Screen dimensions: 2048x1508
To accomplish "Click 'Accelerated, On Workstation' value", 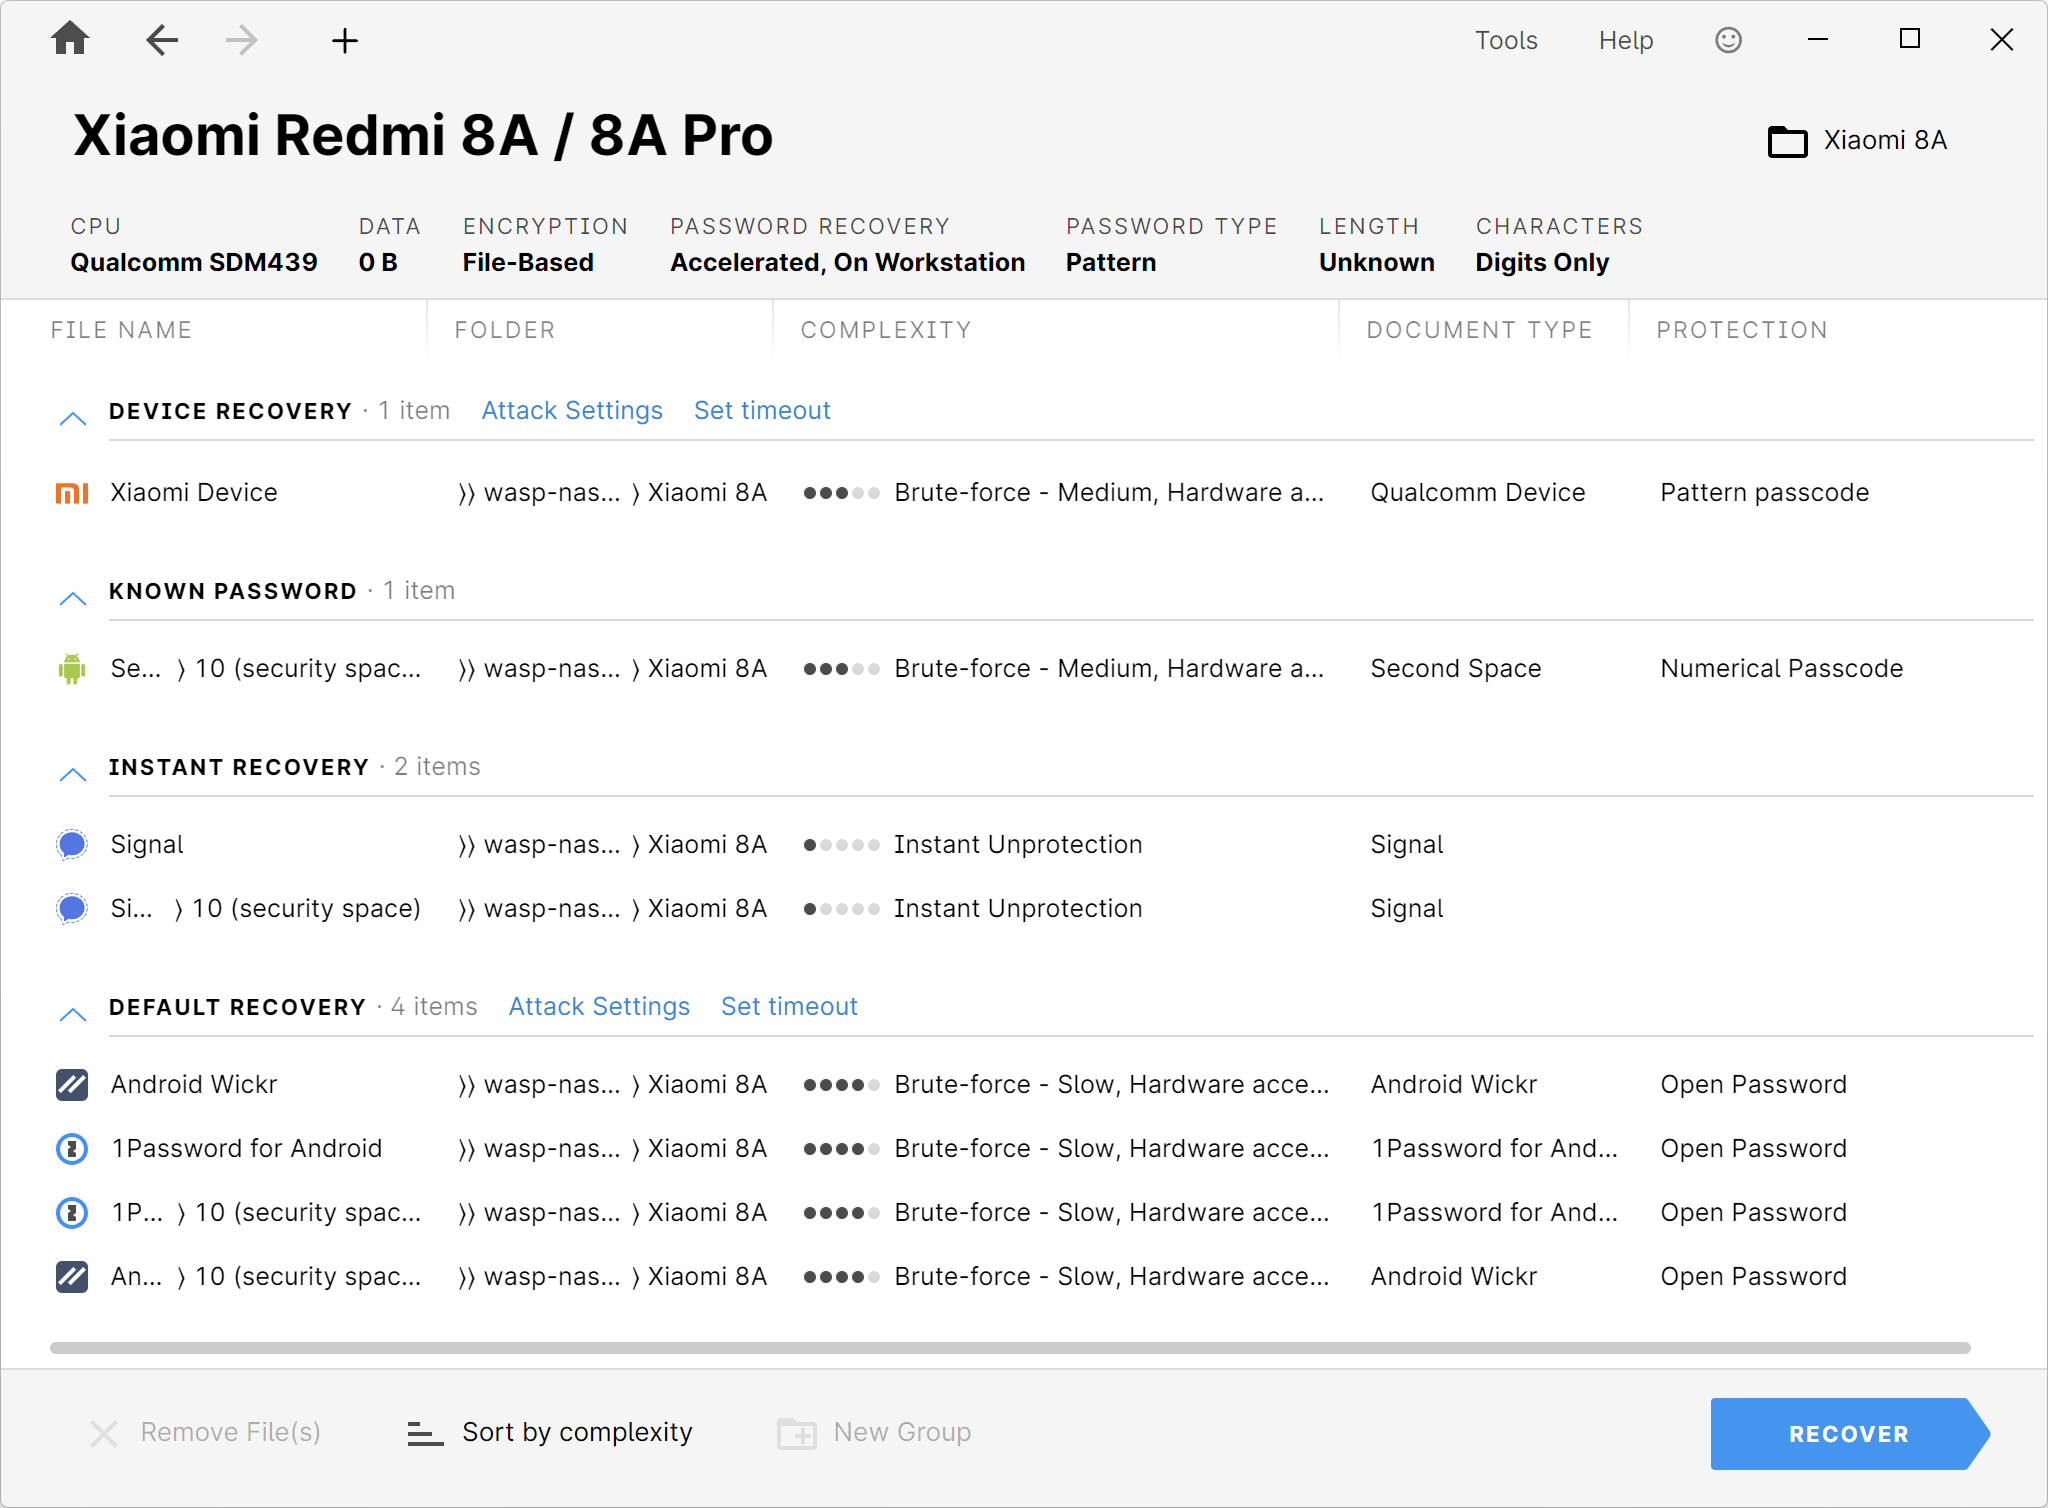I will tap(847, 262).
